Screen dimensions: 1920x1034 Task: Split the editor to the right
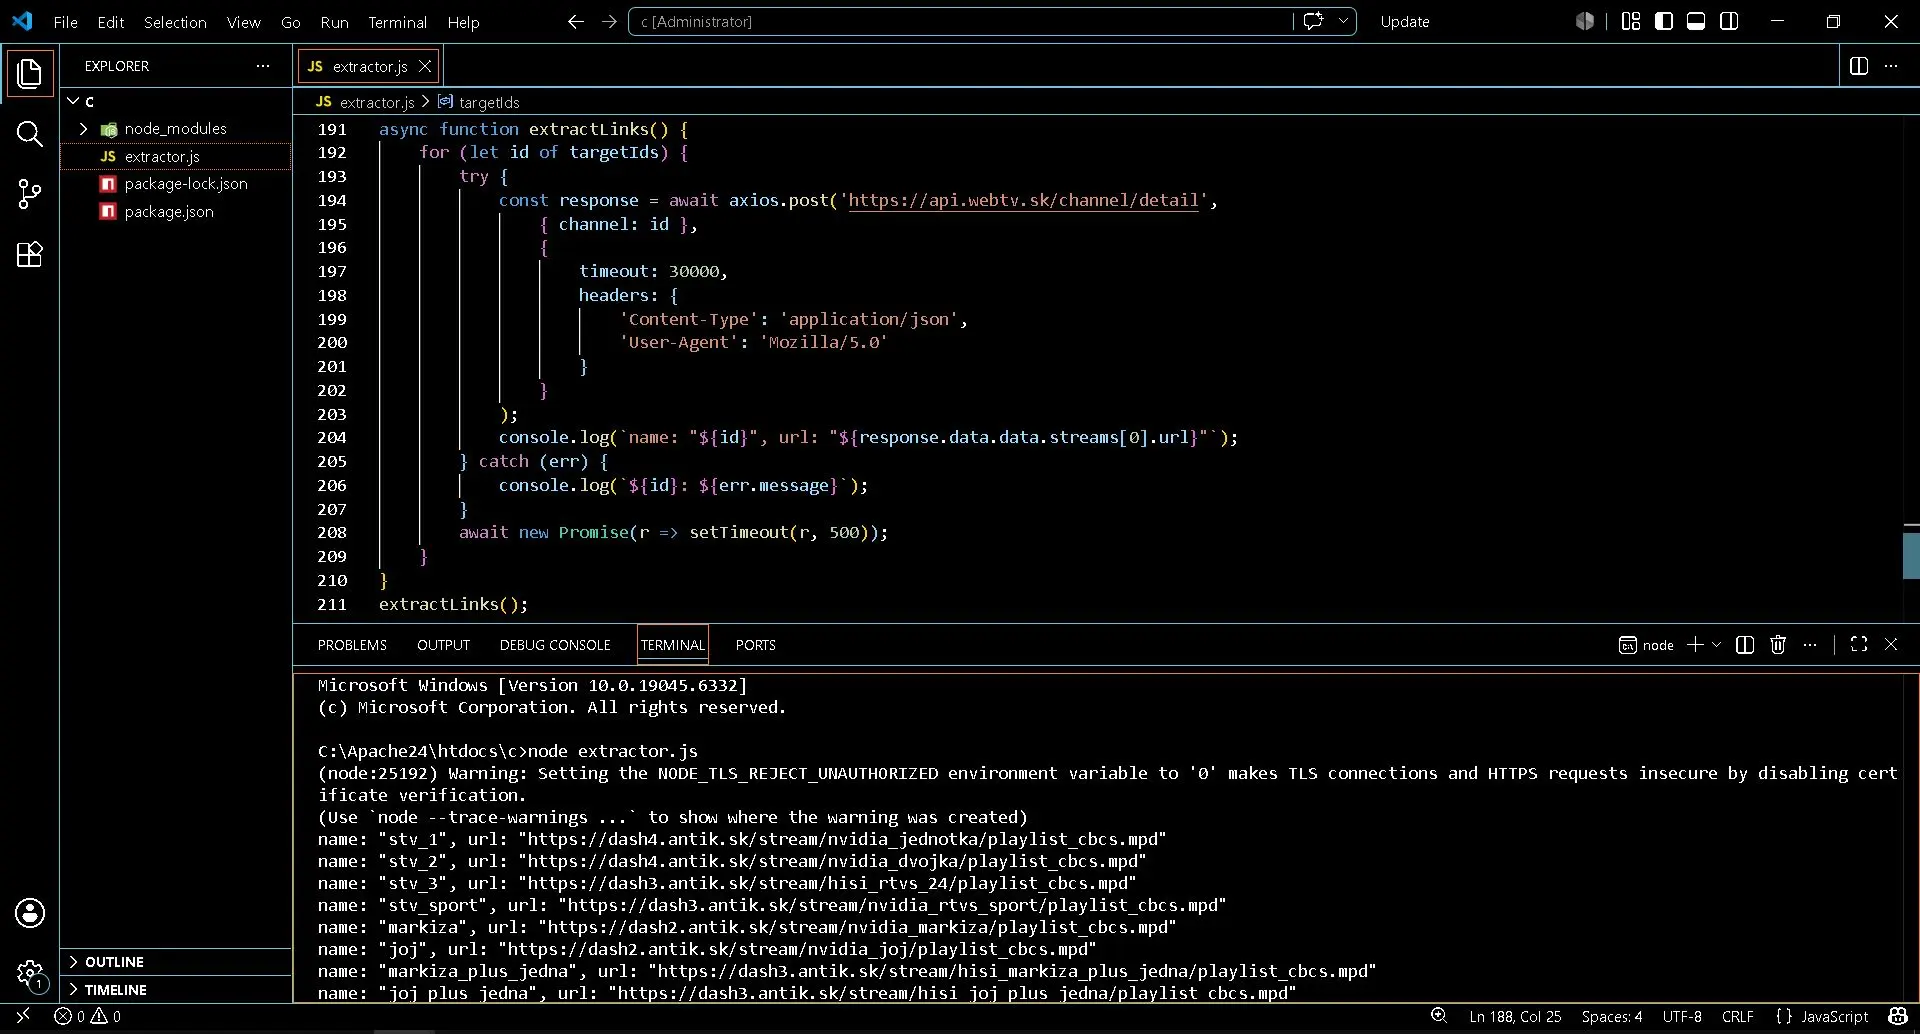pos(1859,66)
